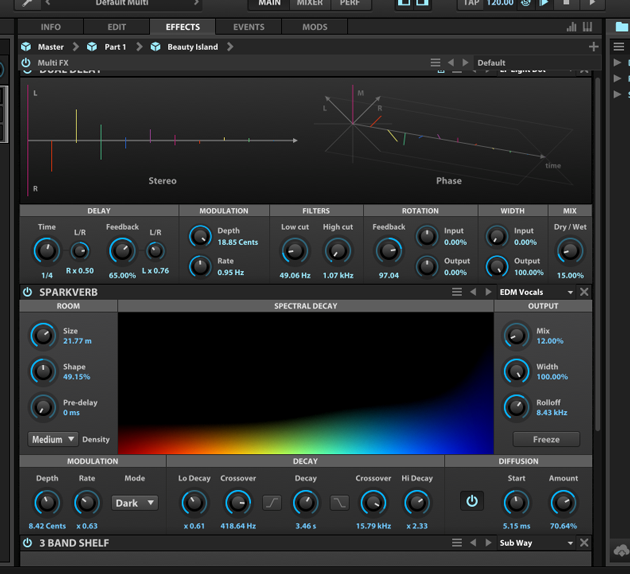Click the Beauty Island cube icon
Viewport: 630px width, 574px height.
click(155, 47)
